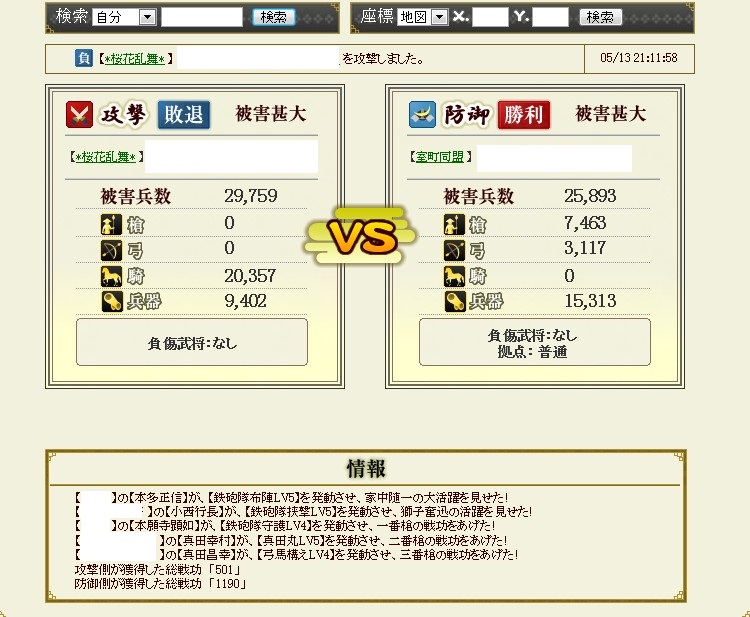Screen dimensions: 750x617
Task: Click the defense helmet icon
Action: pos(422,114)
